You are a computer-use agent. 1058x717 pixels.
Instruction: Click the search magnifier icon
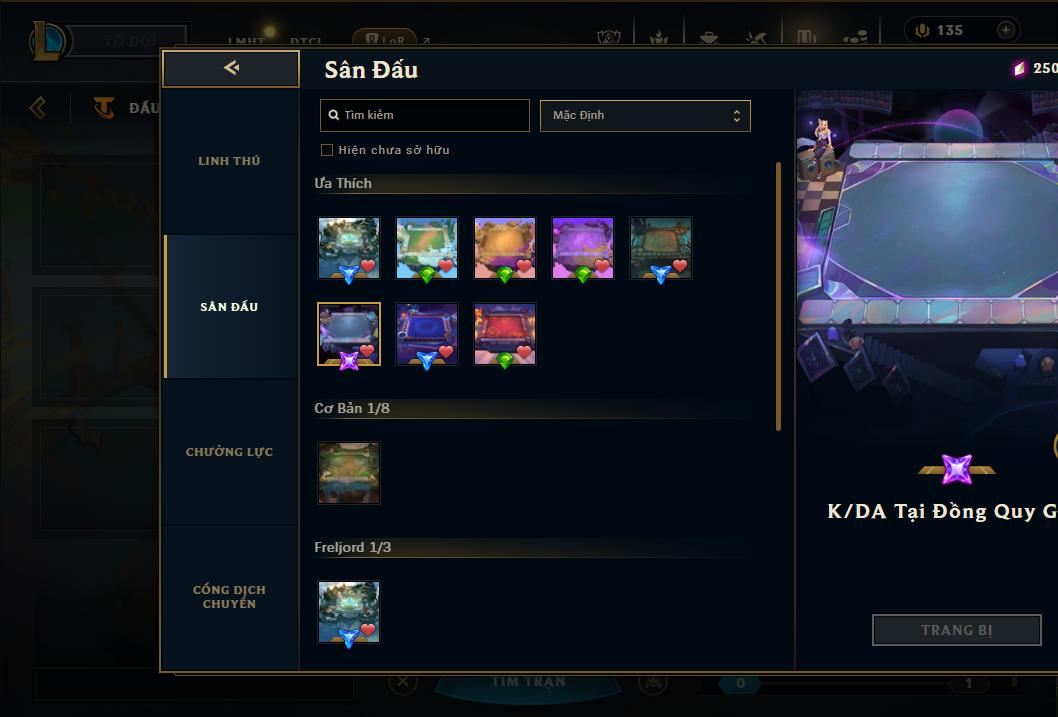[x=333, y=115]
